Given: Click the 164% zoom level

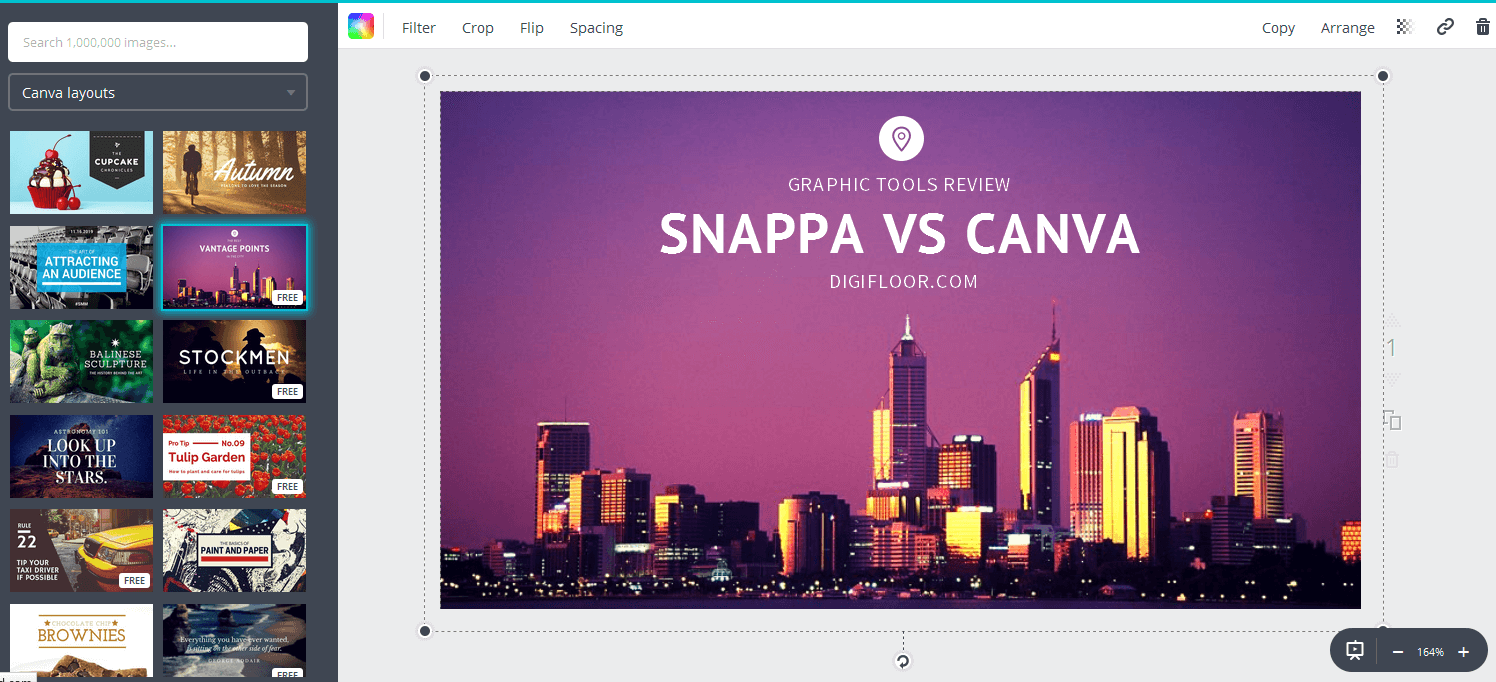Looking at the screenshot, I should (1430, 652).
